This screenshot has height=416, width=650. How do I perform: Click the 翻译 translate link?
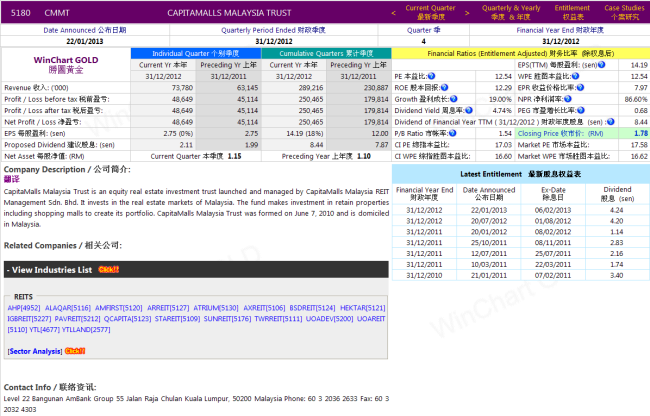pos(12,179)
